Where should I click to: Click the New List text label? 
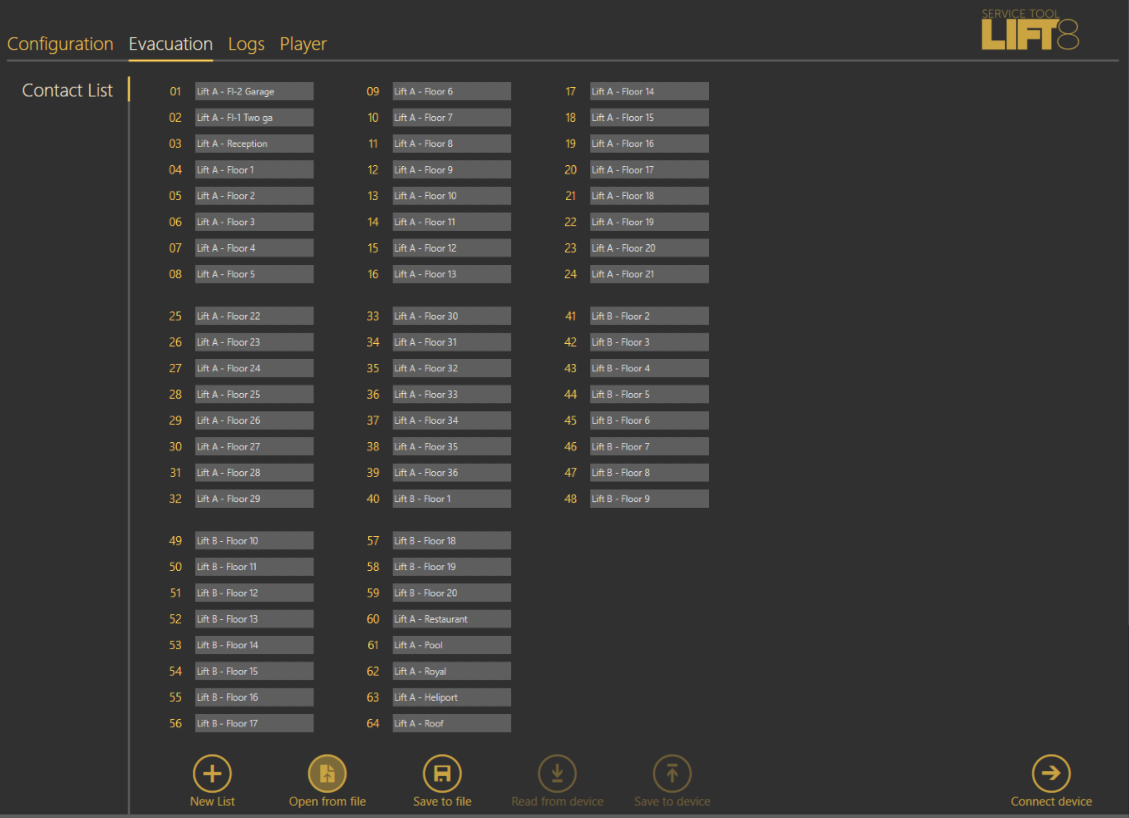click(x=212, y=801)
